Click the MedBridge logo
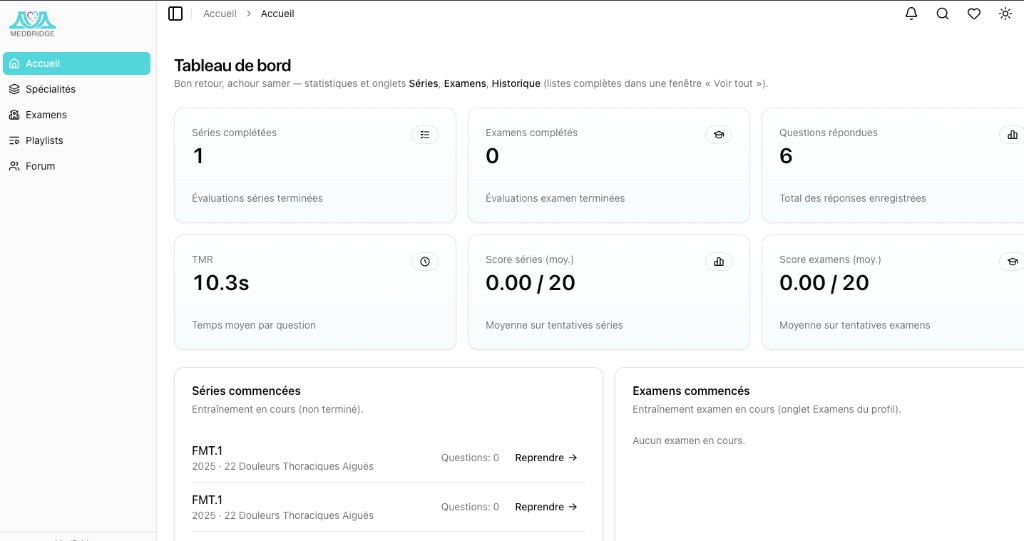Viewport: 1024px width, 541px height. [x=32, y=24]
